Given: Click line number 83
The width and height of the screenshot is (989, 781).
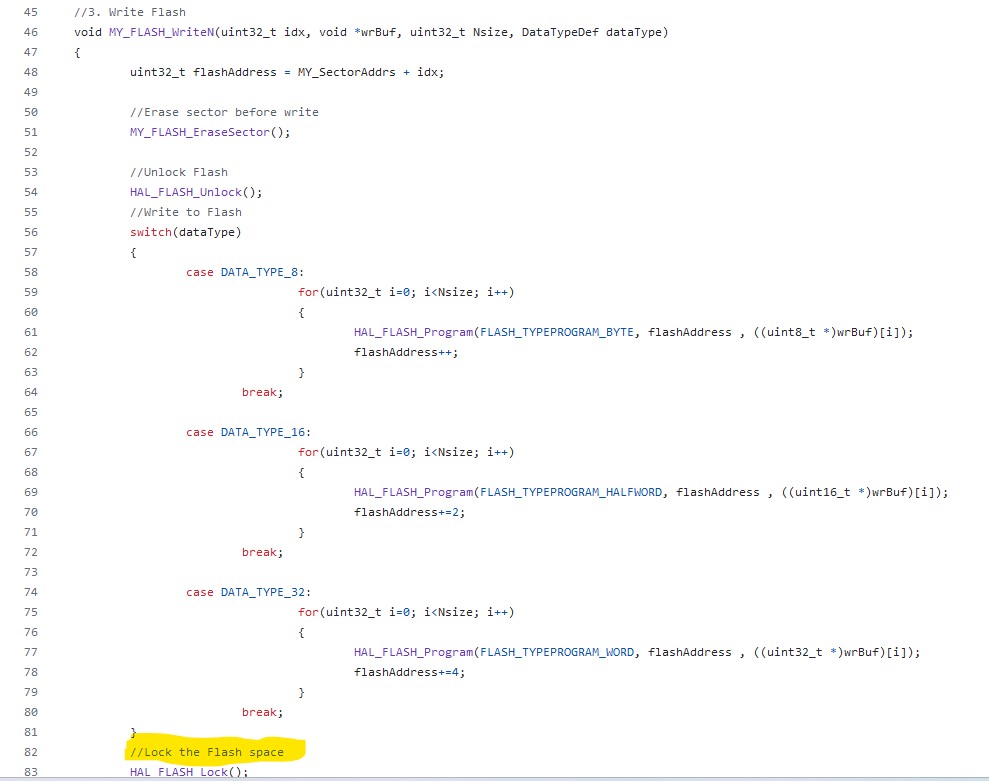Looking at the screenshot, I should point(30,772).
